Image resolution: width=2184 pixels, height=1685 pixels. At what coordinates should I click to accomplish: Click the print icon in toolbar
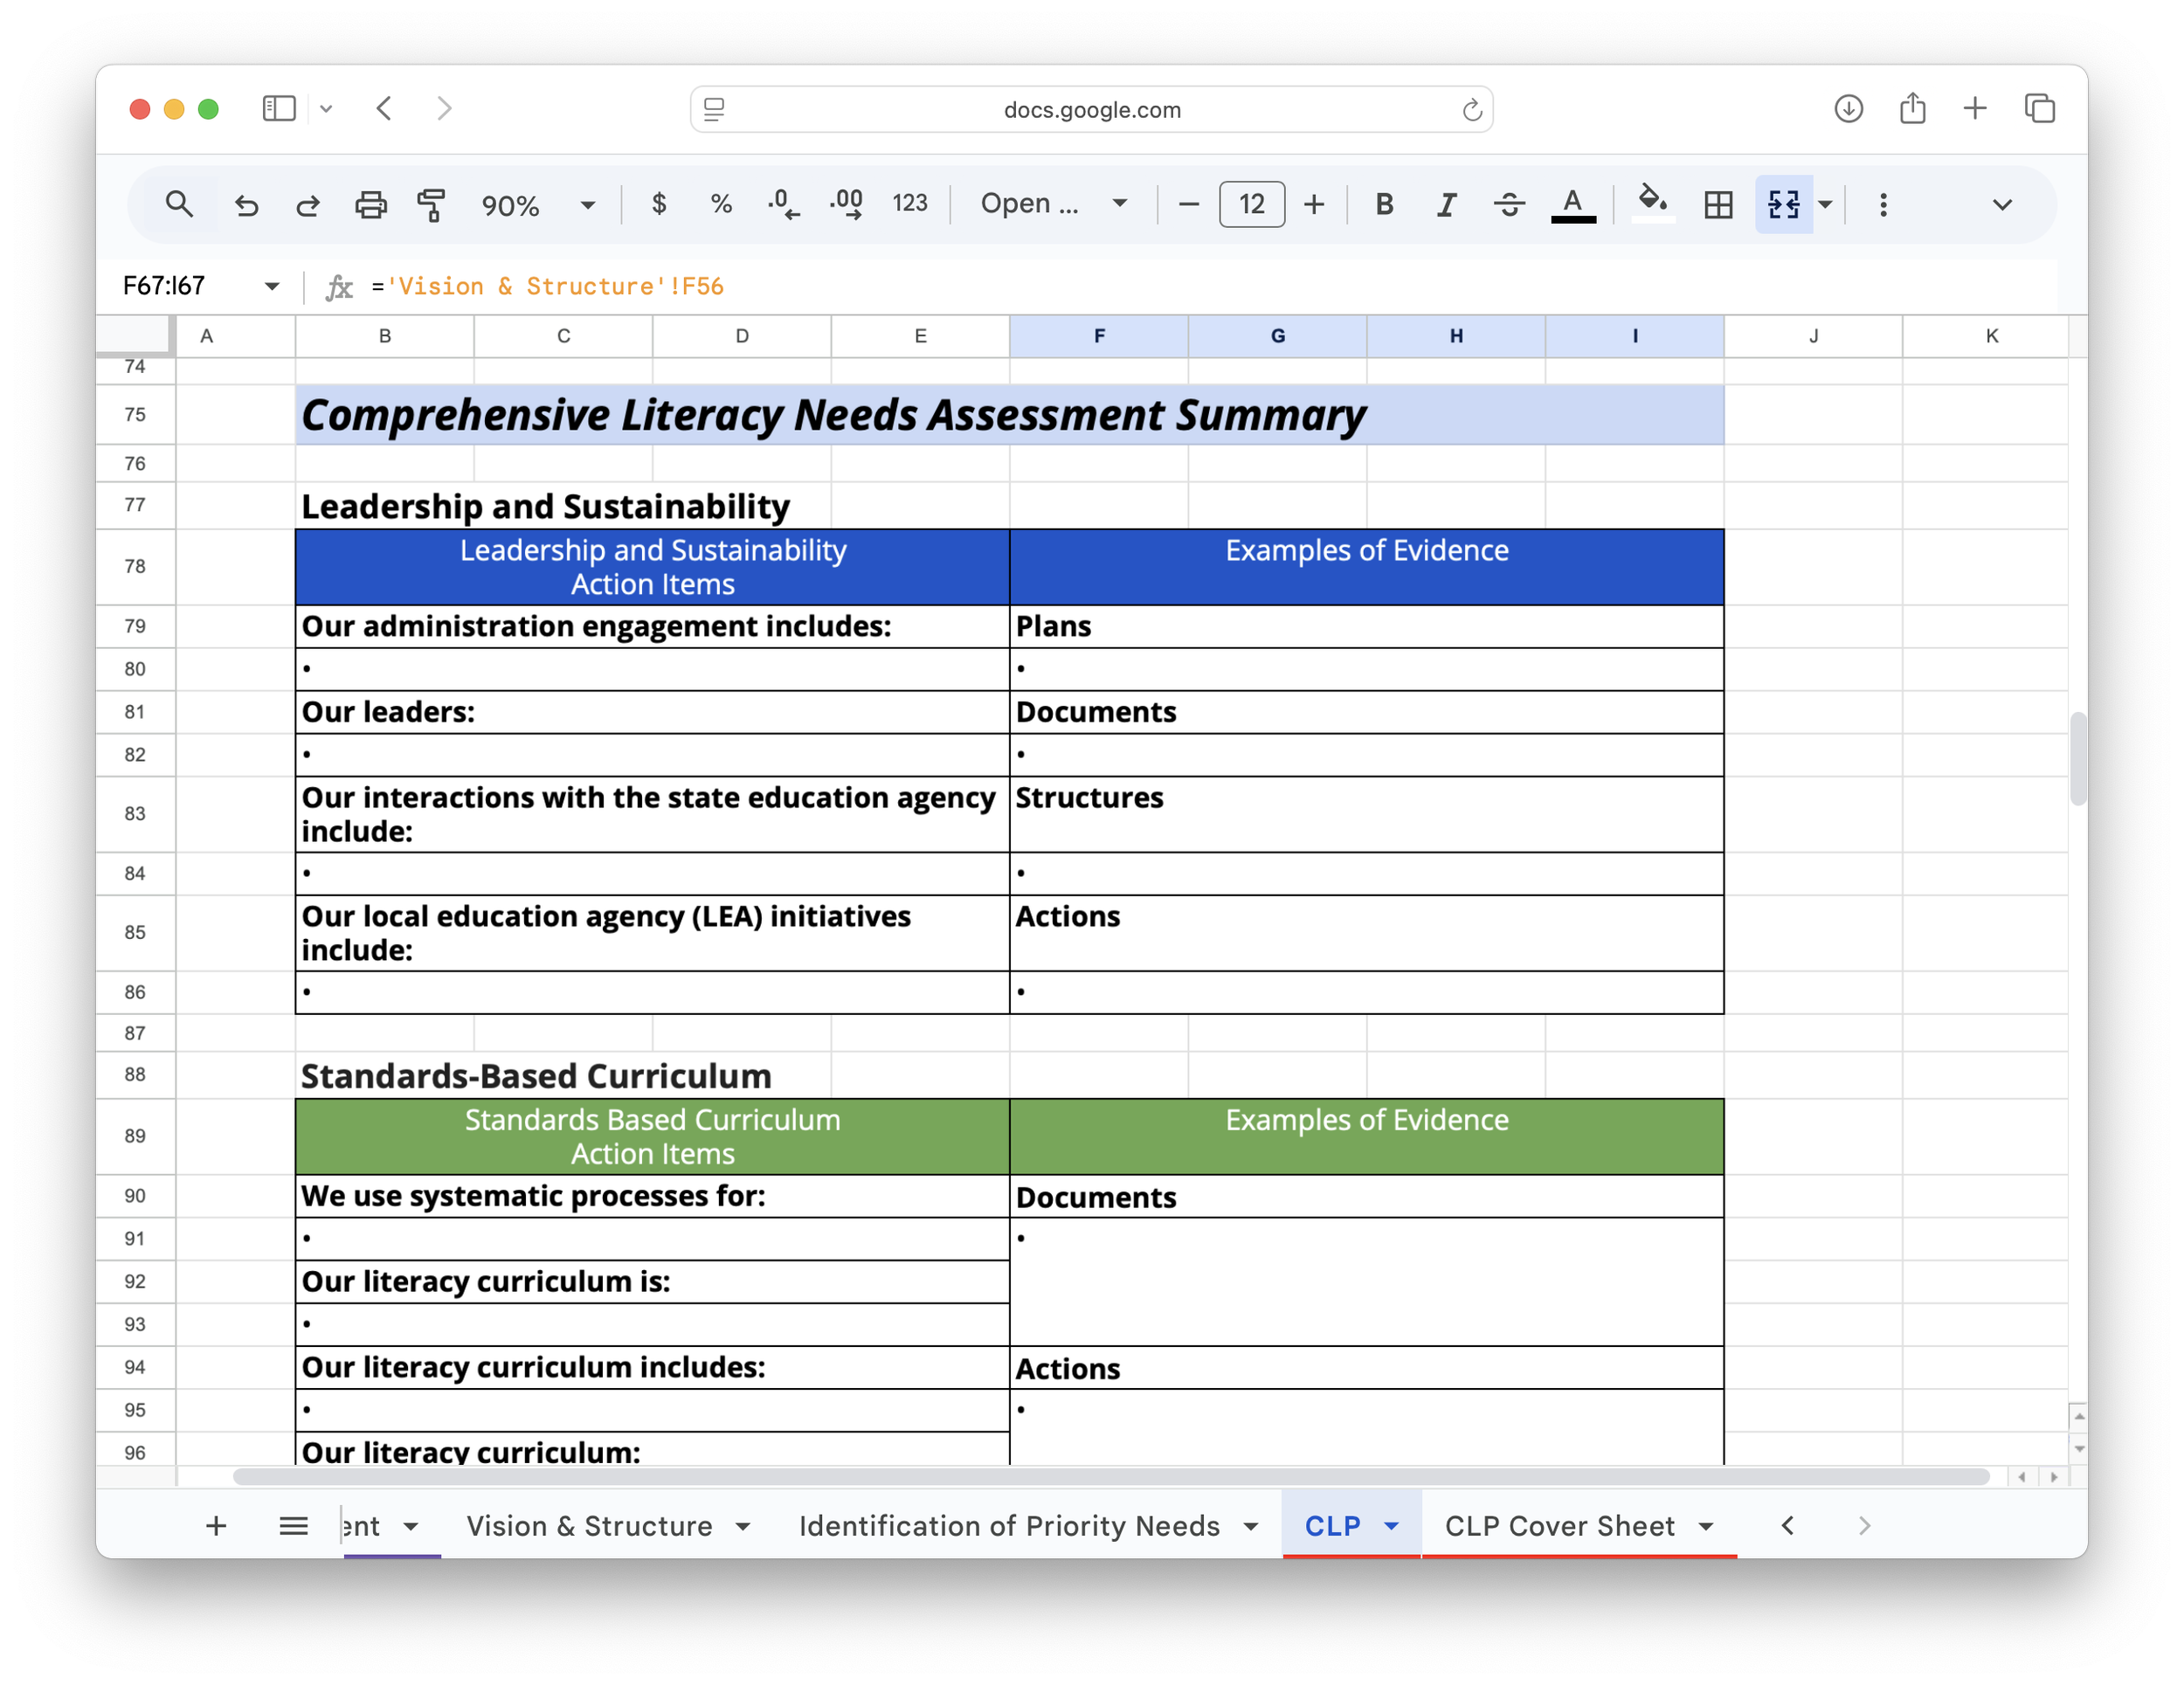(371, 204)
